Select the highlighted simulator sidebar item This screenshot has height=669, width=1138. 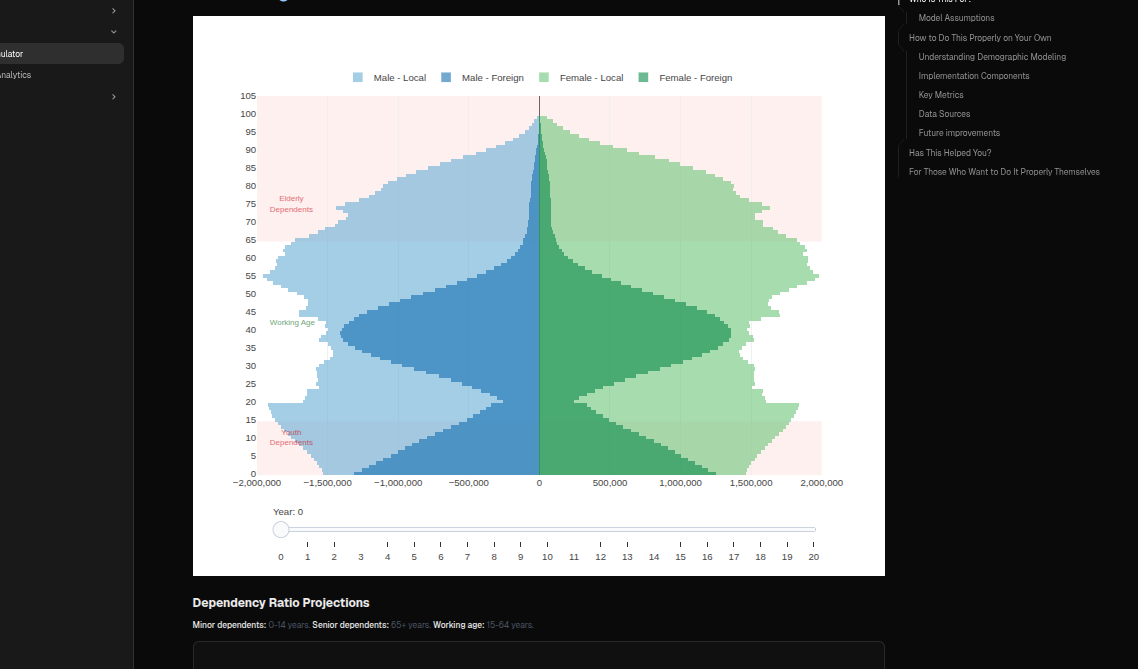[60, 54]
